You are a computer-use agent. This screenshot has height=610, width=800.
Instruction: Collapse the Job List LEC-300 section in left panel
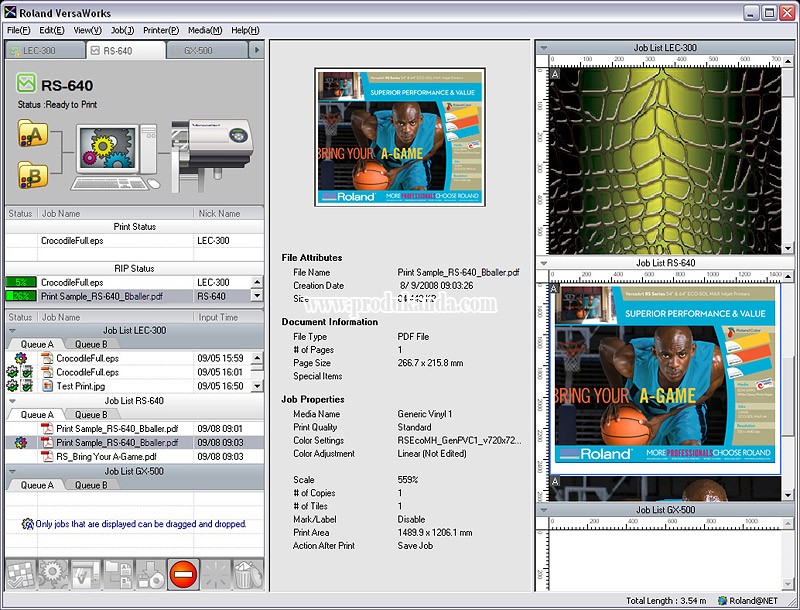(x=11, y=331)
